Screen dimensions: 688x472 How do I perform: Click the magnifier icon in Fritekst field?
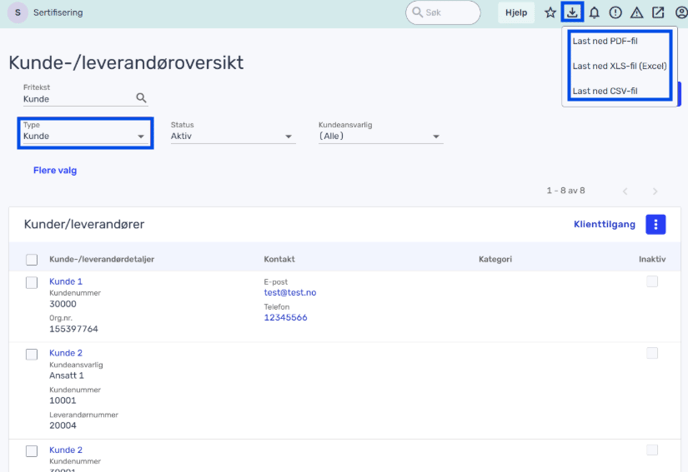point(141,98)
